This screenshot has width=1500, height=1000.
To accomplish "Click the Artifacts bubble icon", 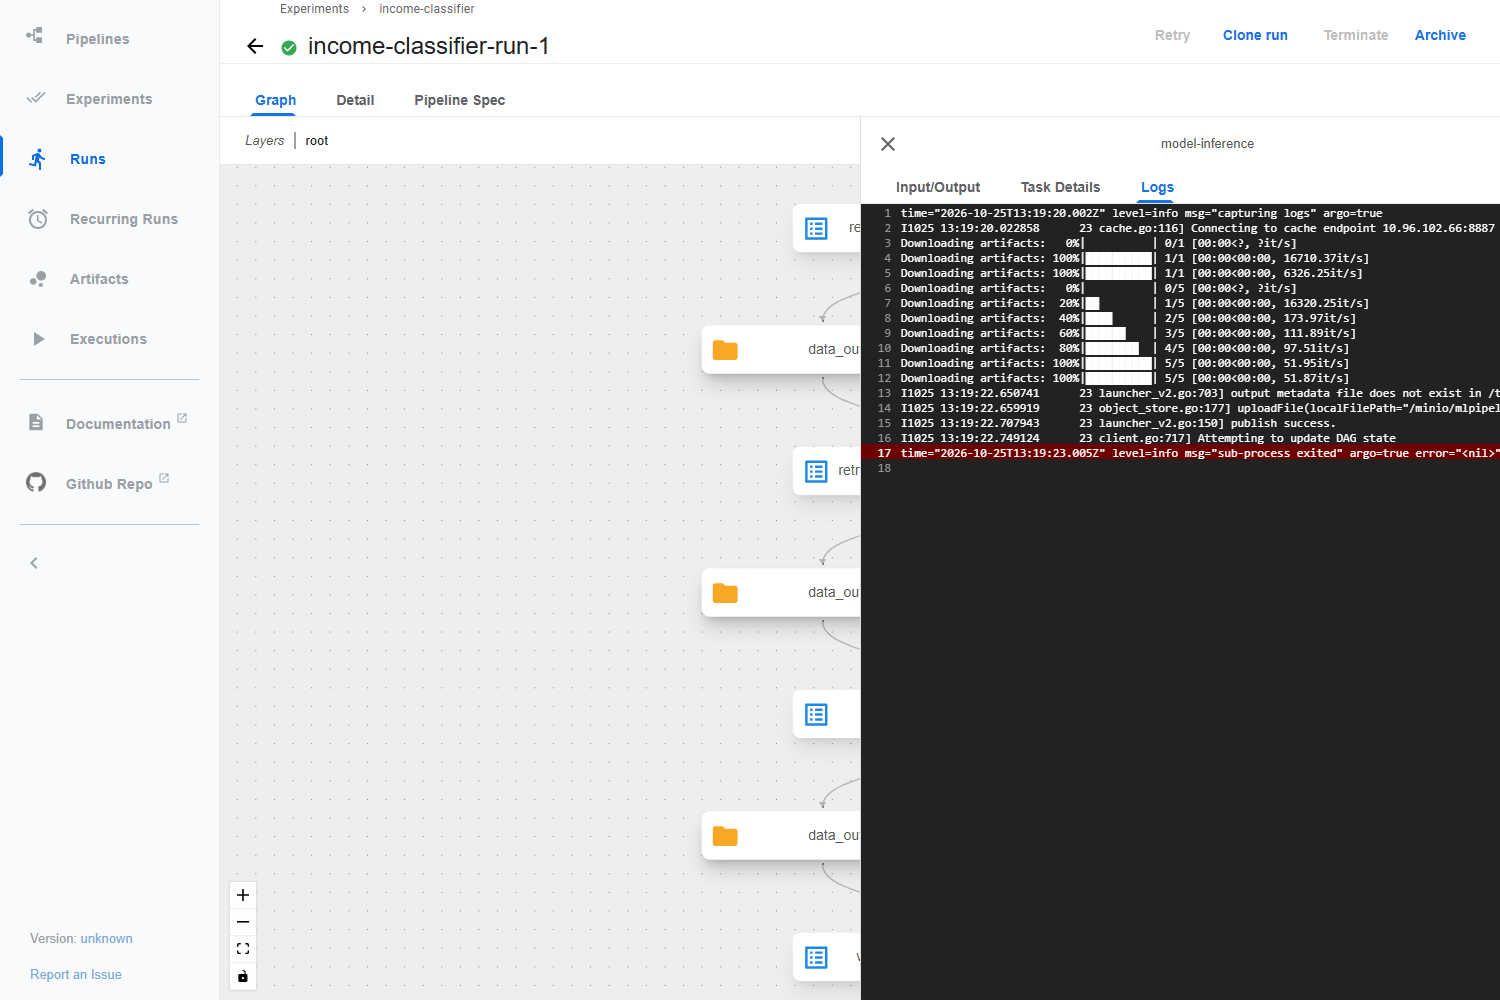I will [x=38, y=279].
